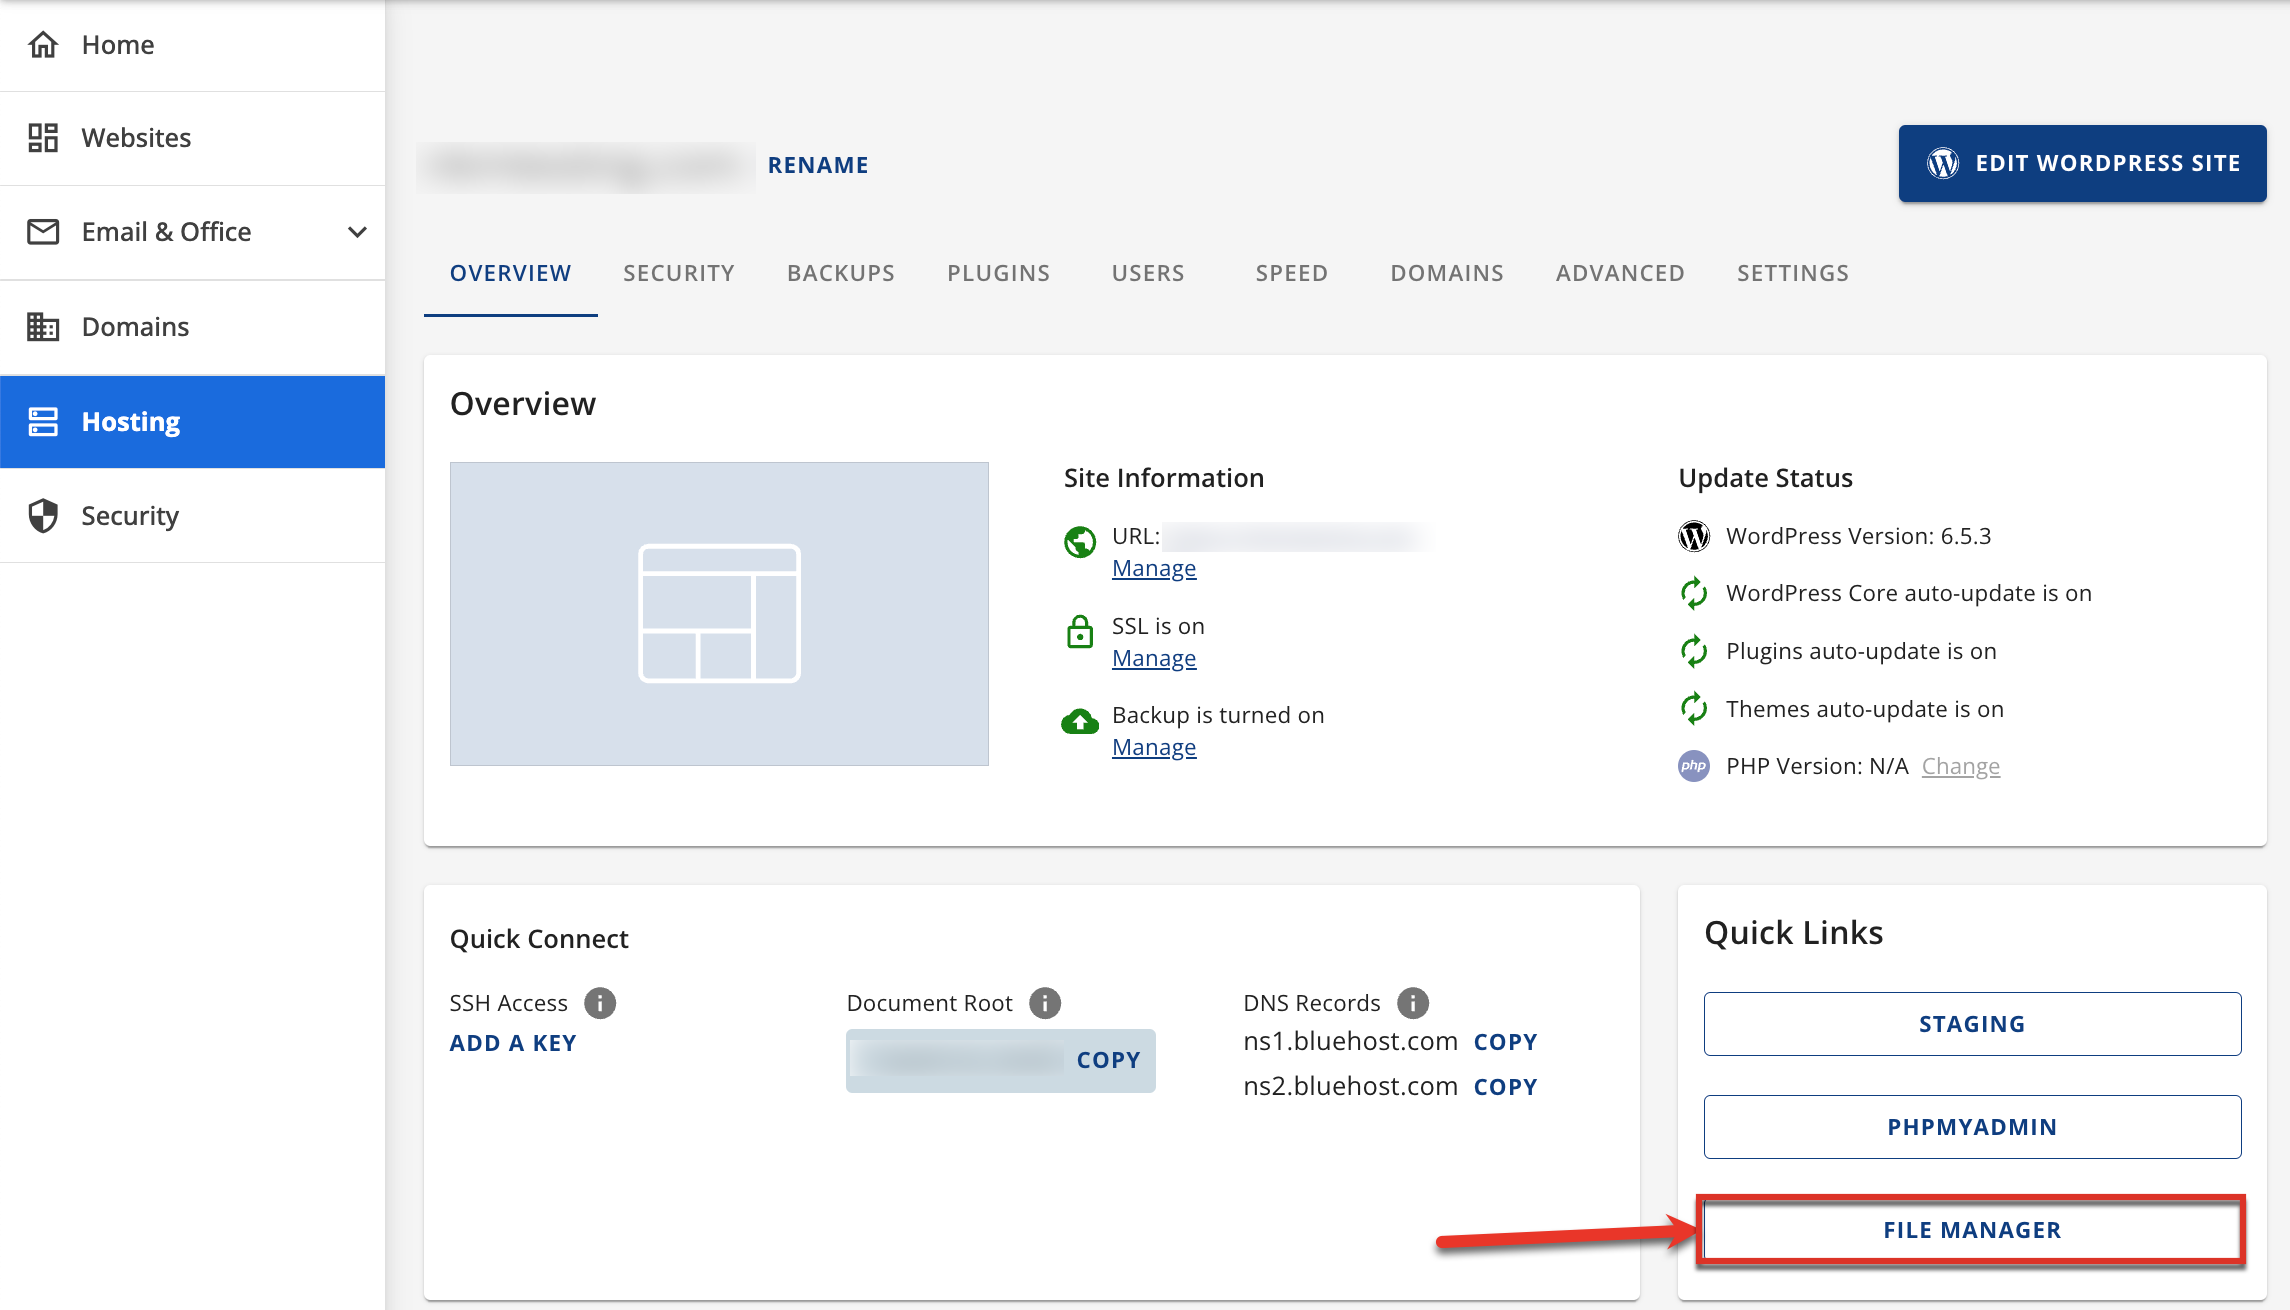Click the SSL padlock icon

click(x=1080, y=632)
